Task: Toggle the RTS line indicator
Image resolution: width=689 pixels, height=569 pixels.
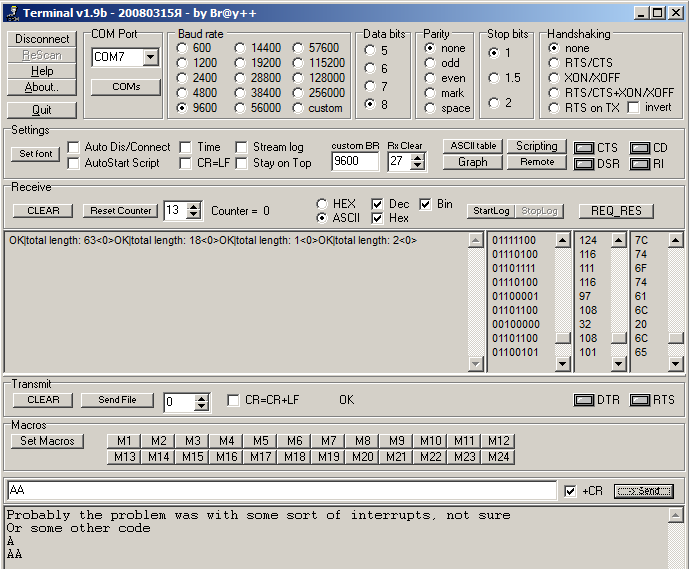Action: (x=639, y=400)
